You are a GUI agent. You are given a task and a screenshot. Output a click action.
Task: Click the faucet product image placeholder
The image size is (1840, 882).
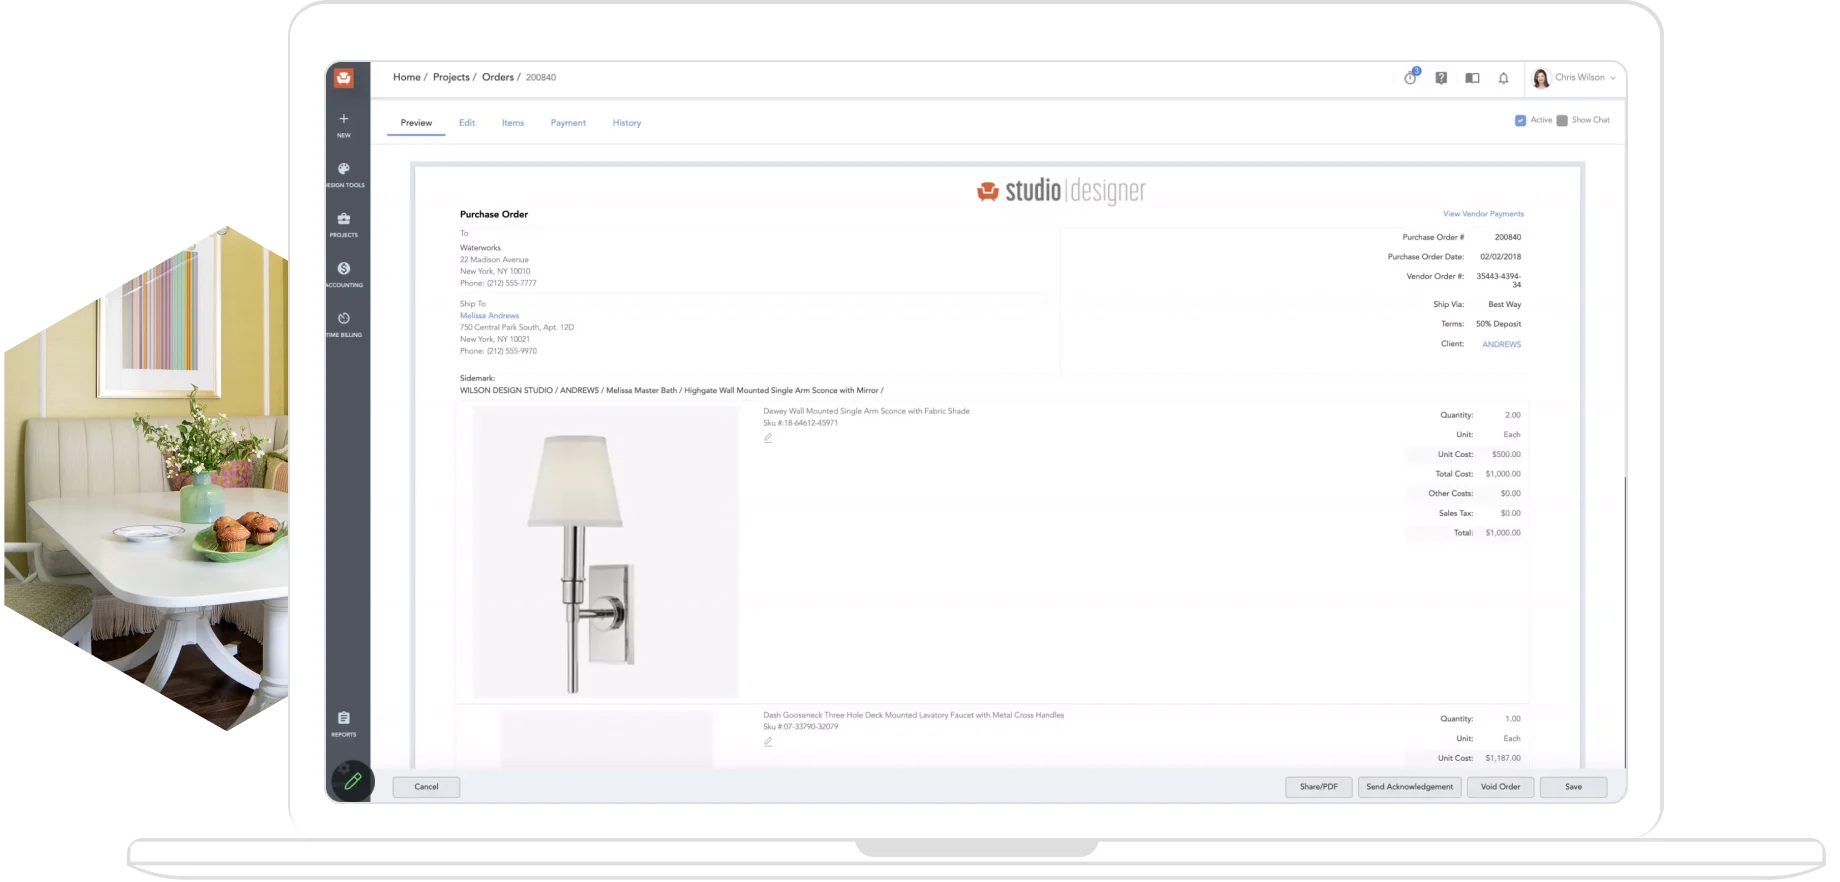(x=606, y=739)
